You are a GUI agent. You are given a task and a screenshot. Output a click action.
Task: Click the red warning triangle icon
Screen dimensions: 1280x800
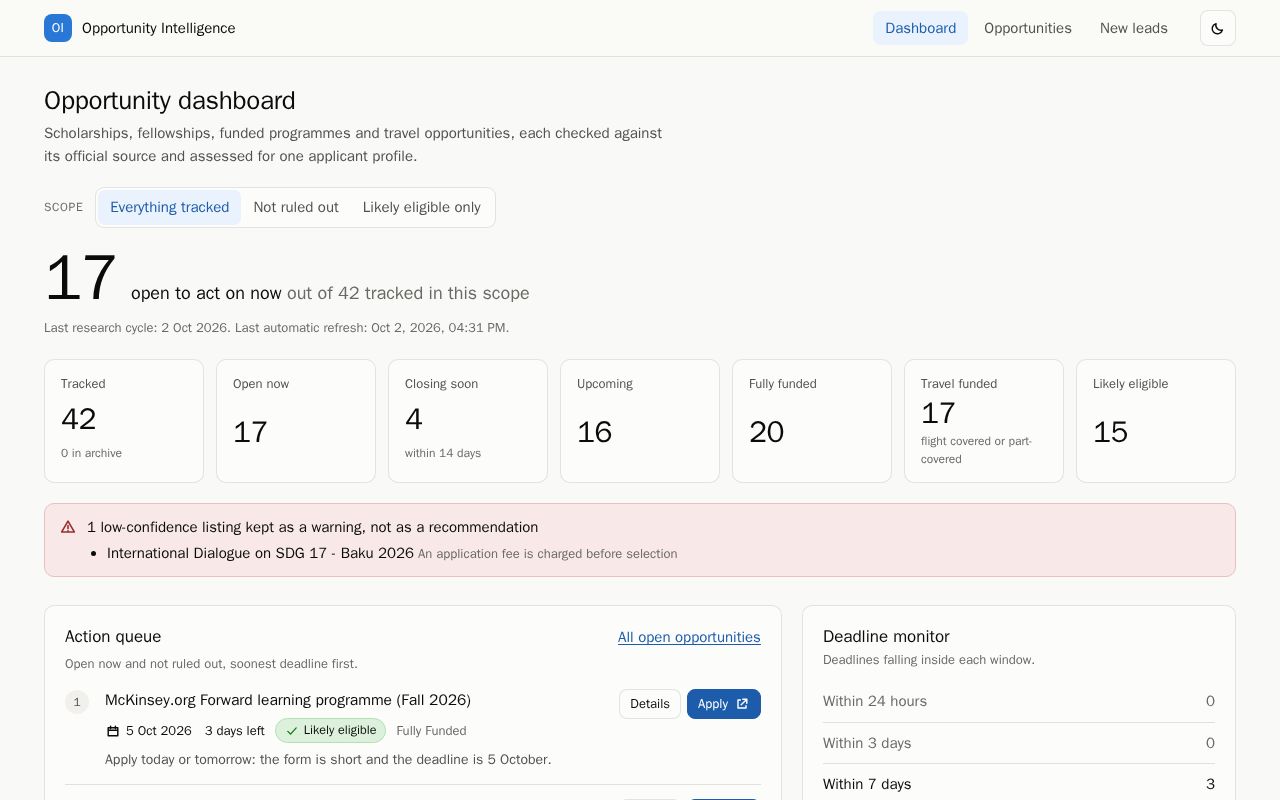(x=68, y=527)
